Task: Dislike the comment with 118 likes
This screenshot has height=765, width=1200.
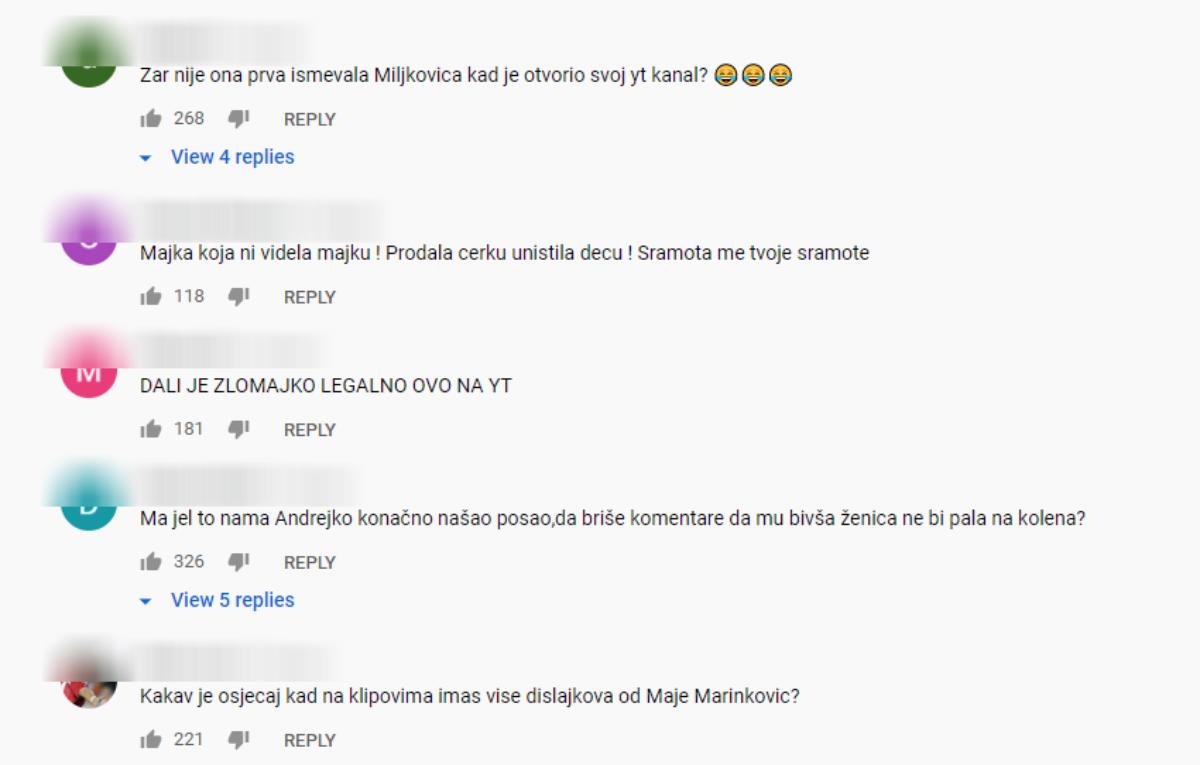Action: tap(238, 297)
